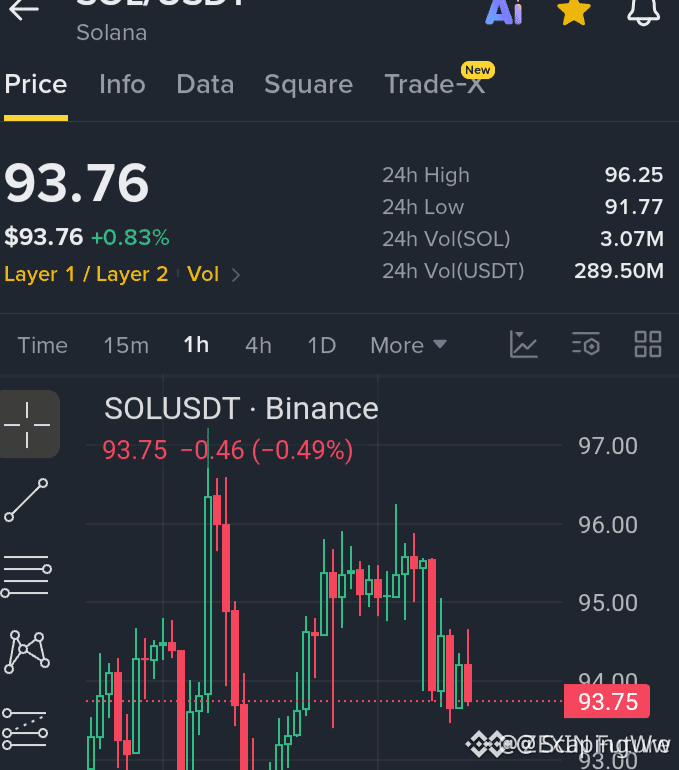
Task: Open the chart indicators line-graph icon
Action: pos(523,344)
